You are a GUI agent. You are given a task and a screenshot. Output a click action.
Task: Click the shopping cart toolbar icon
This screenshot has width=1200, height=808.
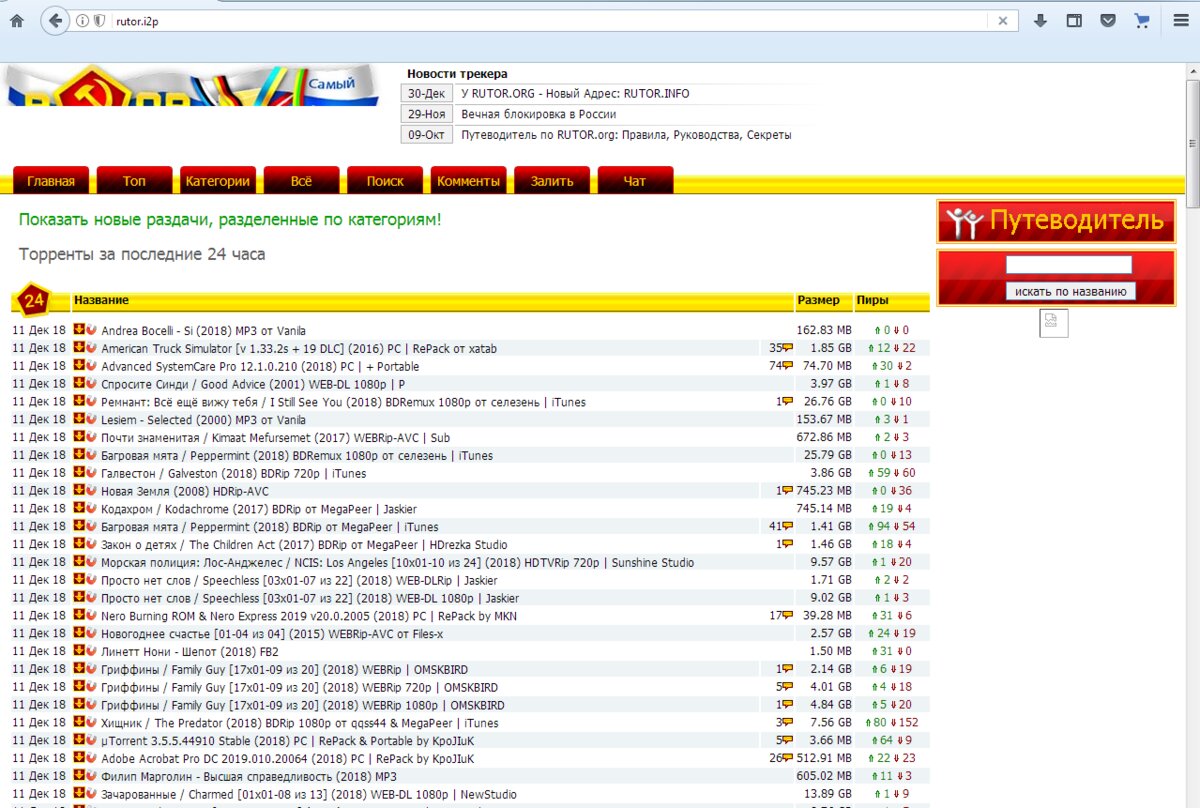[1142, 20]
